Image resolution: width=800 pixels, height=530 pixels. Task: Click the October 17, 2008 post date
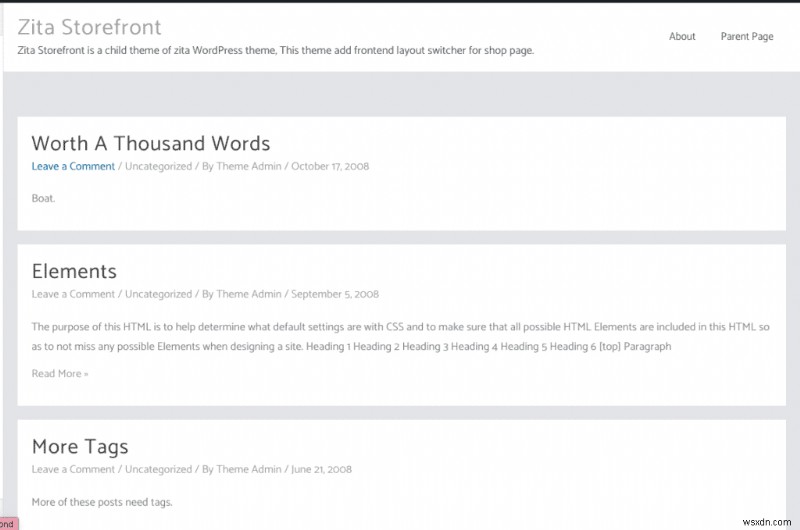pos(330,166)
